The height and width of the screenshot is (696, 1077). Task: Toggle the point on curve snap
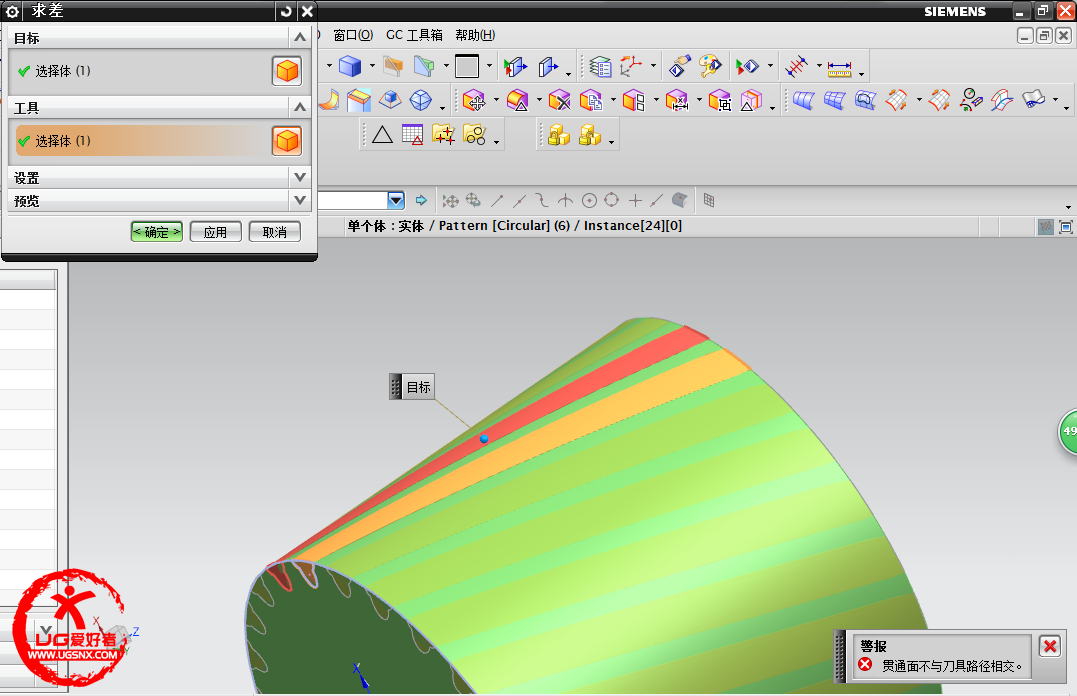(657, 201)
